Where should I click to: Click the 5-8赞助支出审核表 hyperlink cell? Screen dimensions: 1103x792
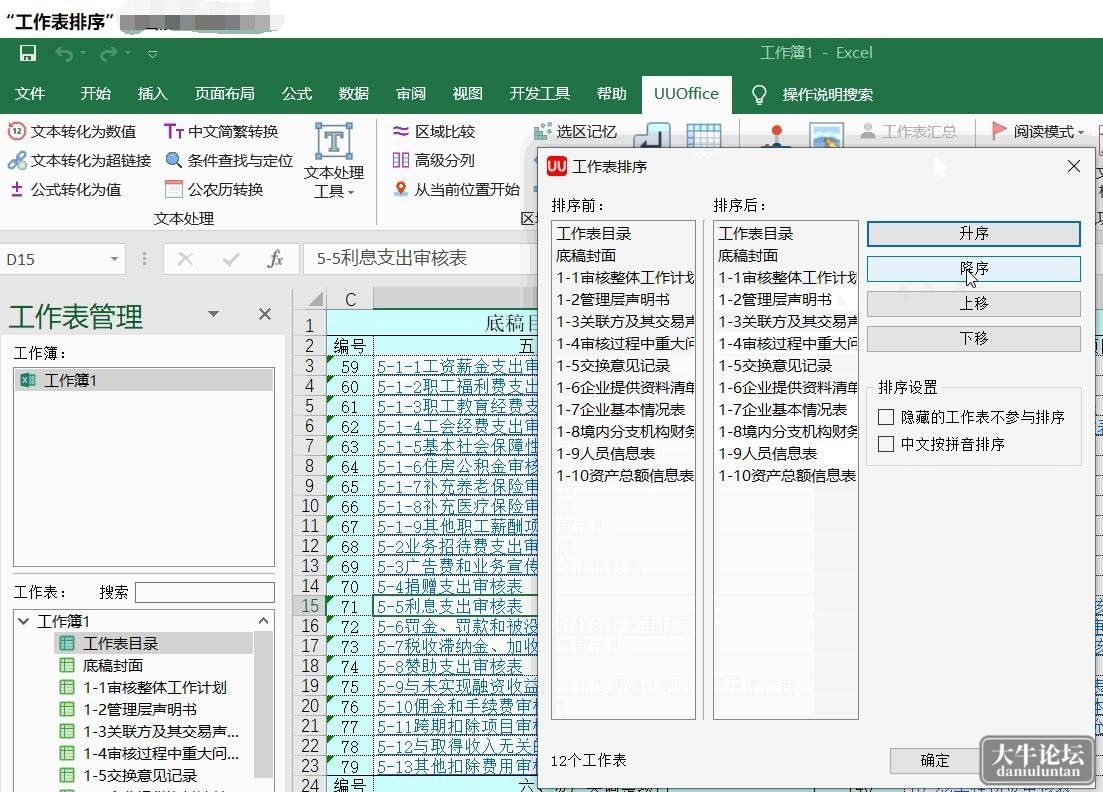[450, 666]
